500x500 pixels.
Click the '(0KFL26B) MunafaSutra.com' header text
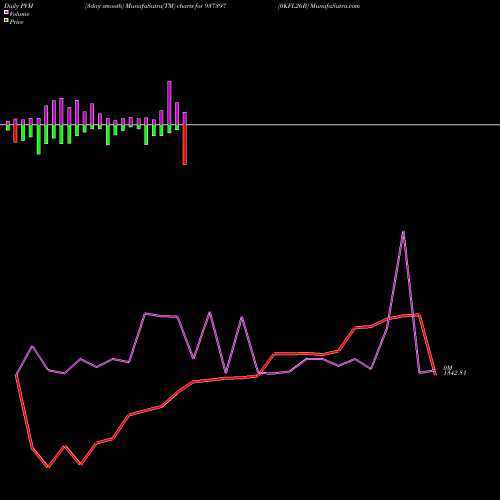pyautogui.click(x=319, y=6)
